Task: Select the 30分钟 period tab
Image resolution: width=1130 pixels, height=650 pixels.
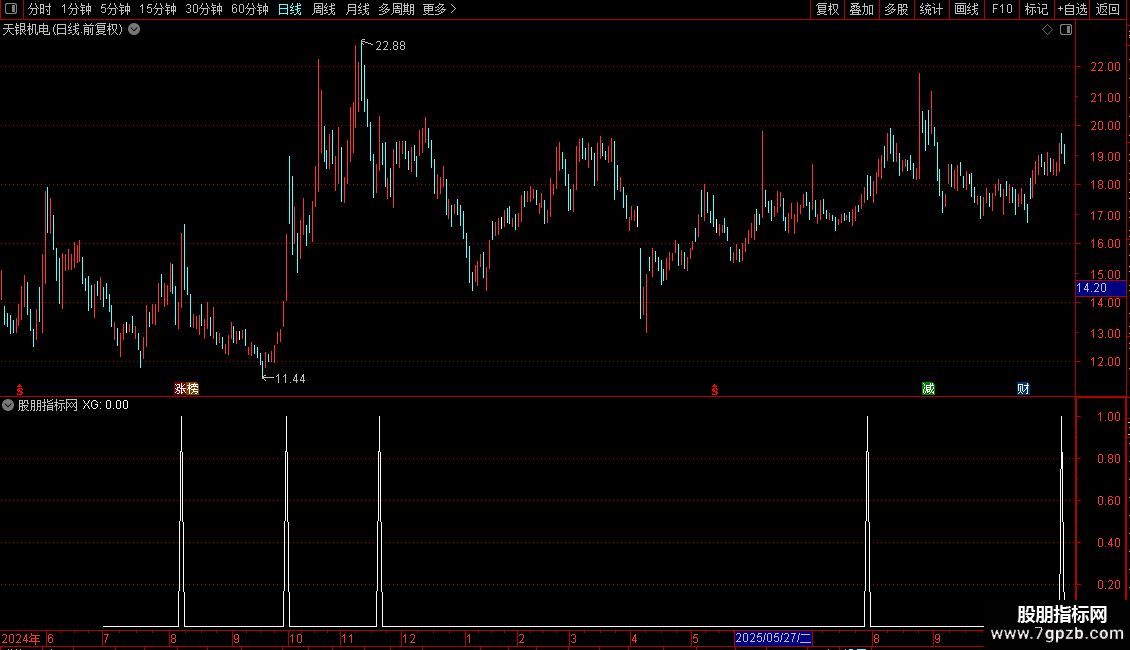Action: click(x=204, y=9)
